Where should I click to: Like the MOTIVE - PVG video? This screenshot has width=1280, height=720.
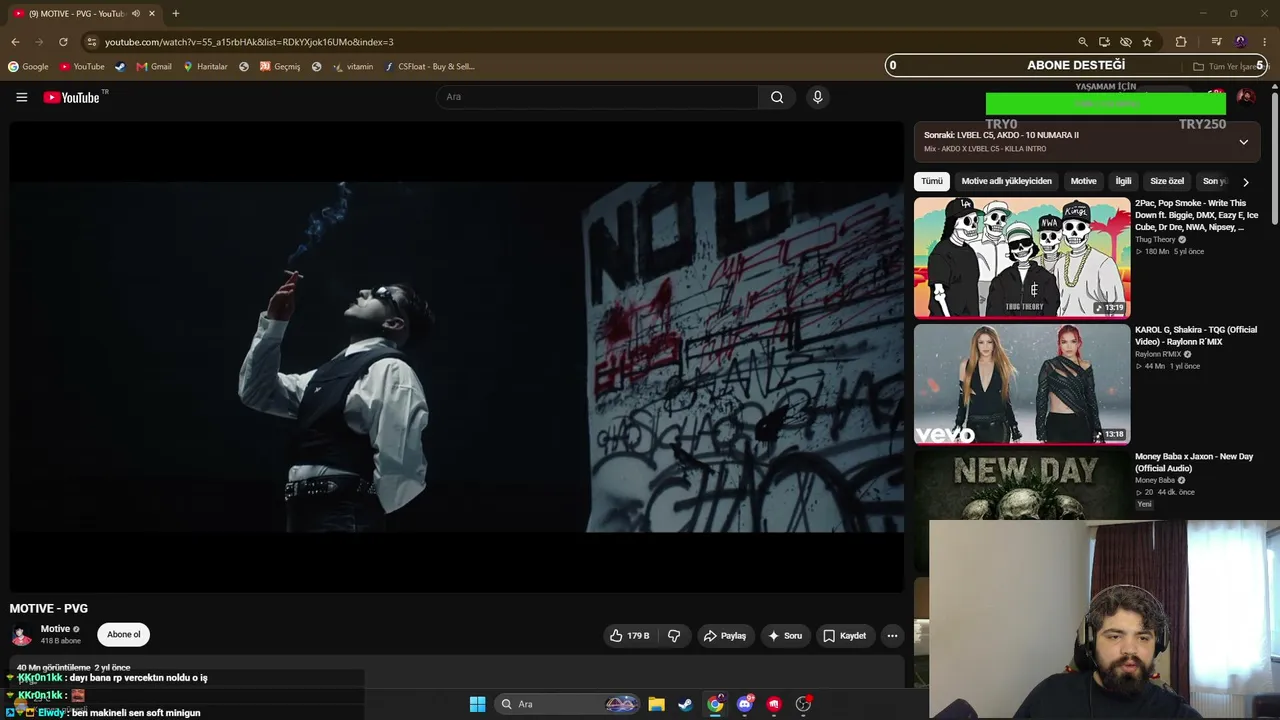[630, 636]
